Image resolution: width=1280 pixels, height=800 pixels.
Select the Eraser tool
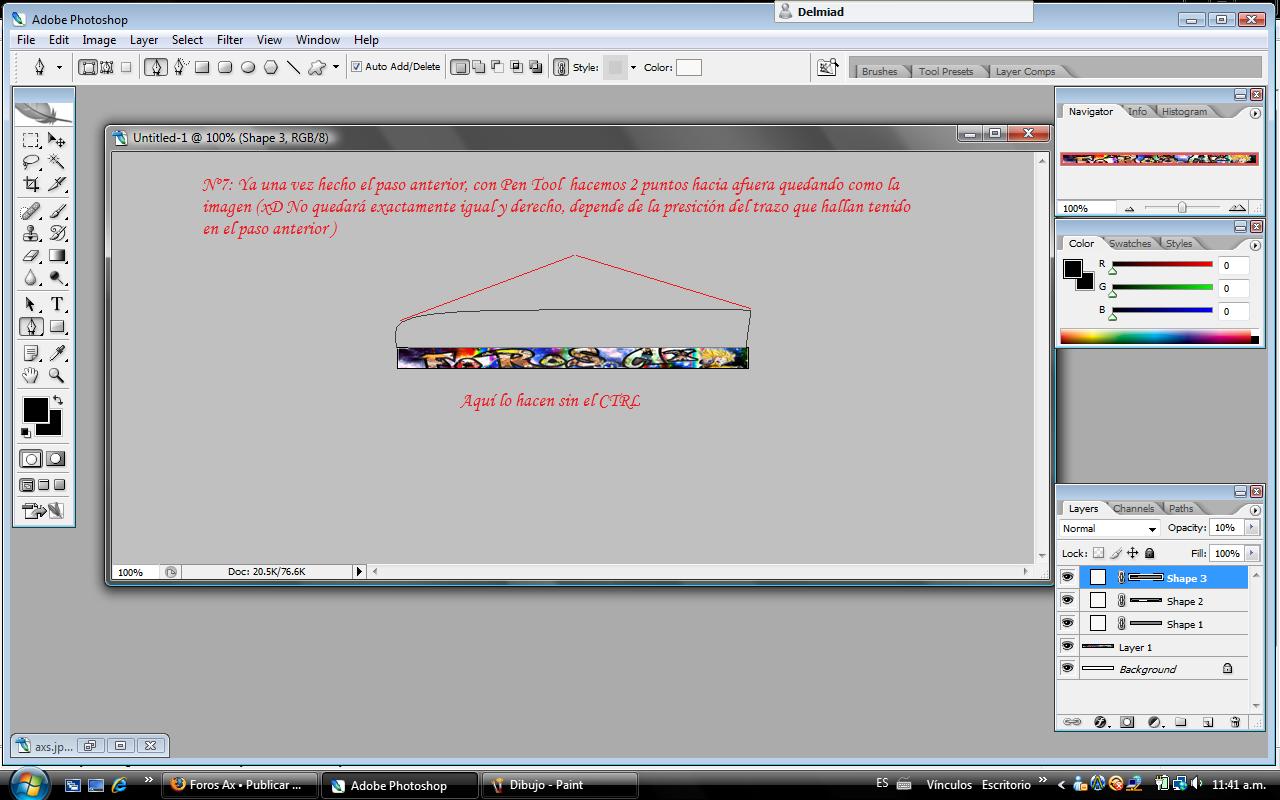click(31, 255)
